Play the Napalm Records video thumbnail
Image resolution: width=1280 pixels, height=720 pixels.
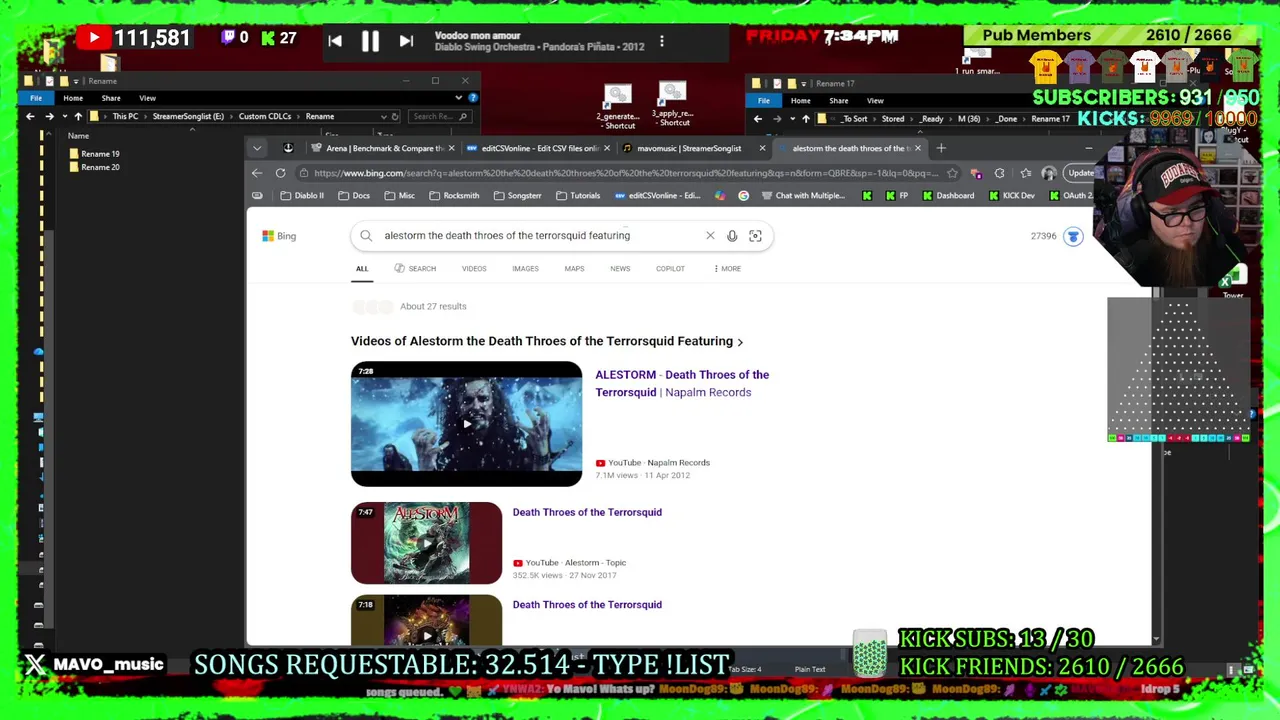pos(466,424)
